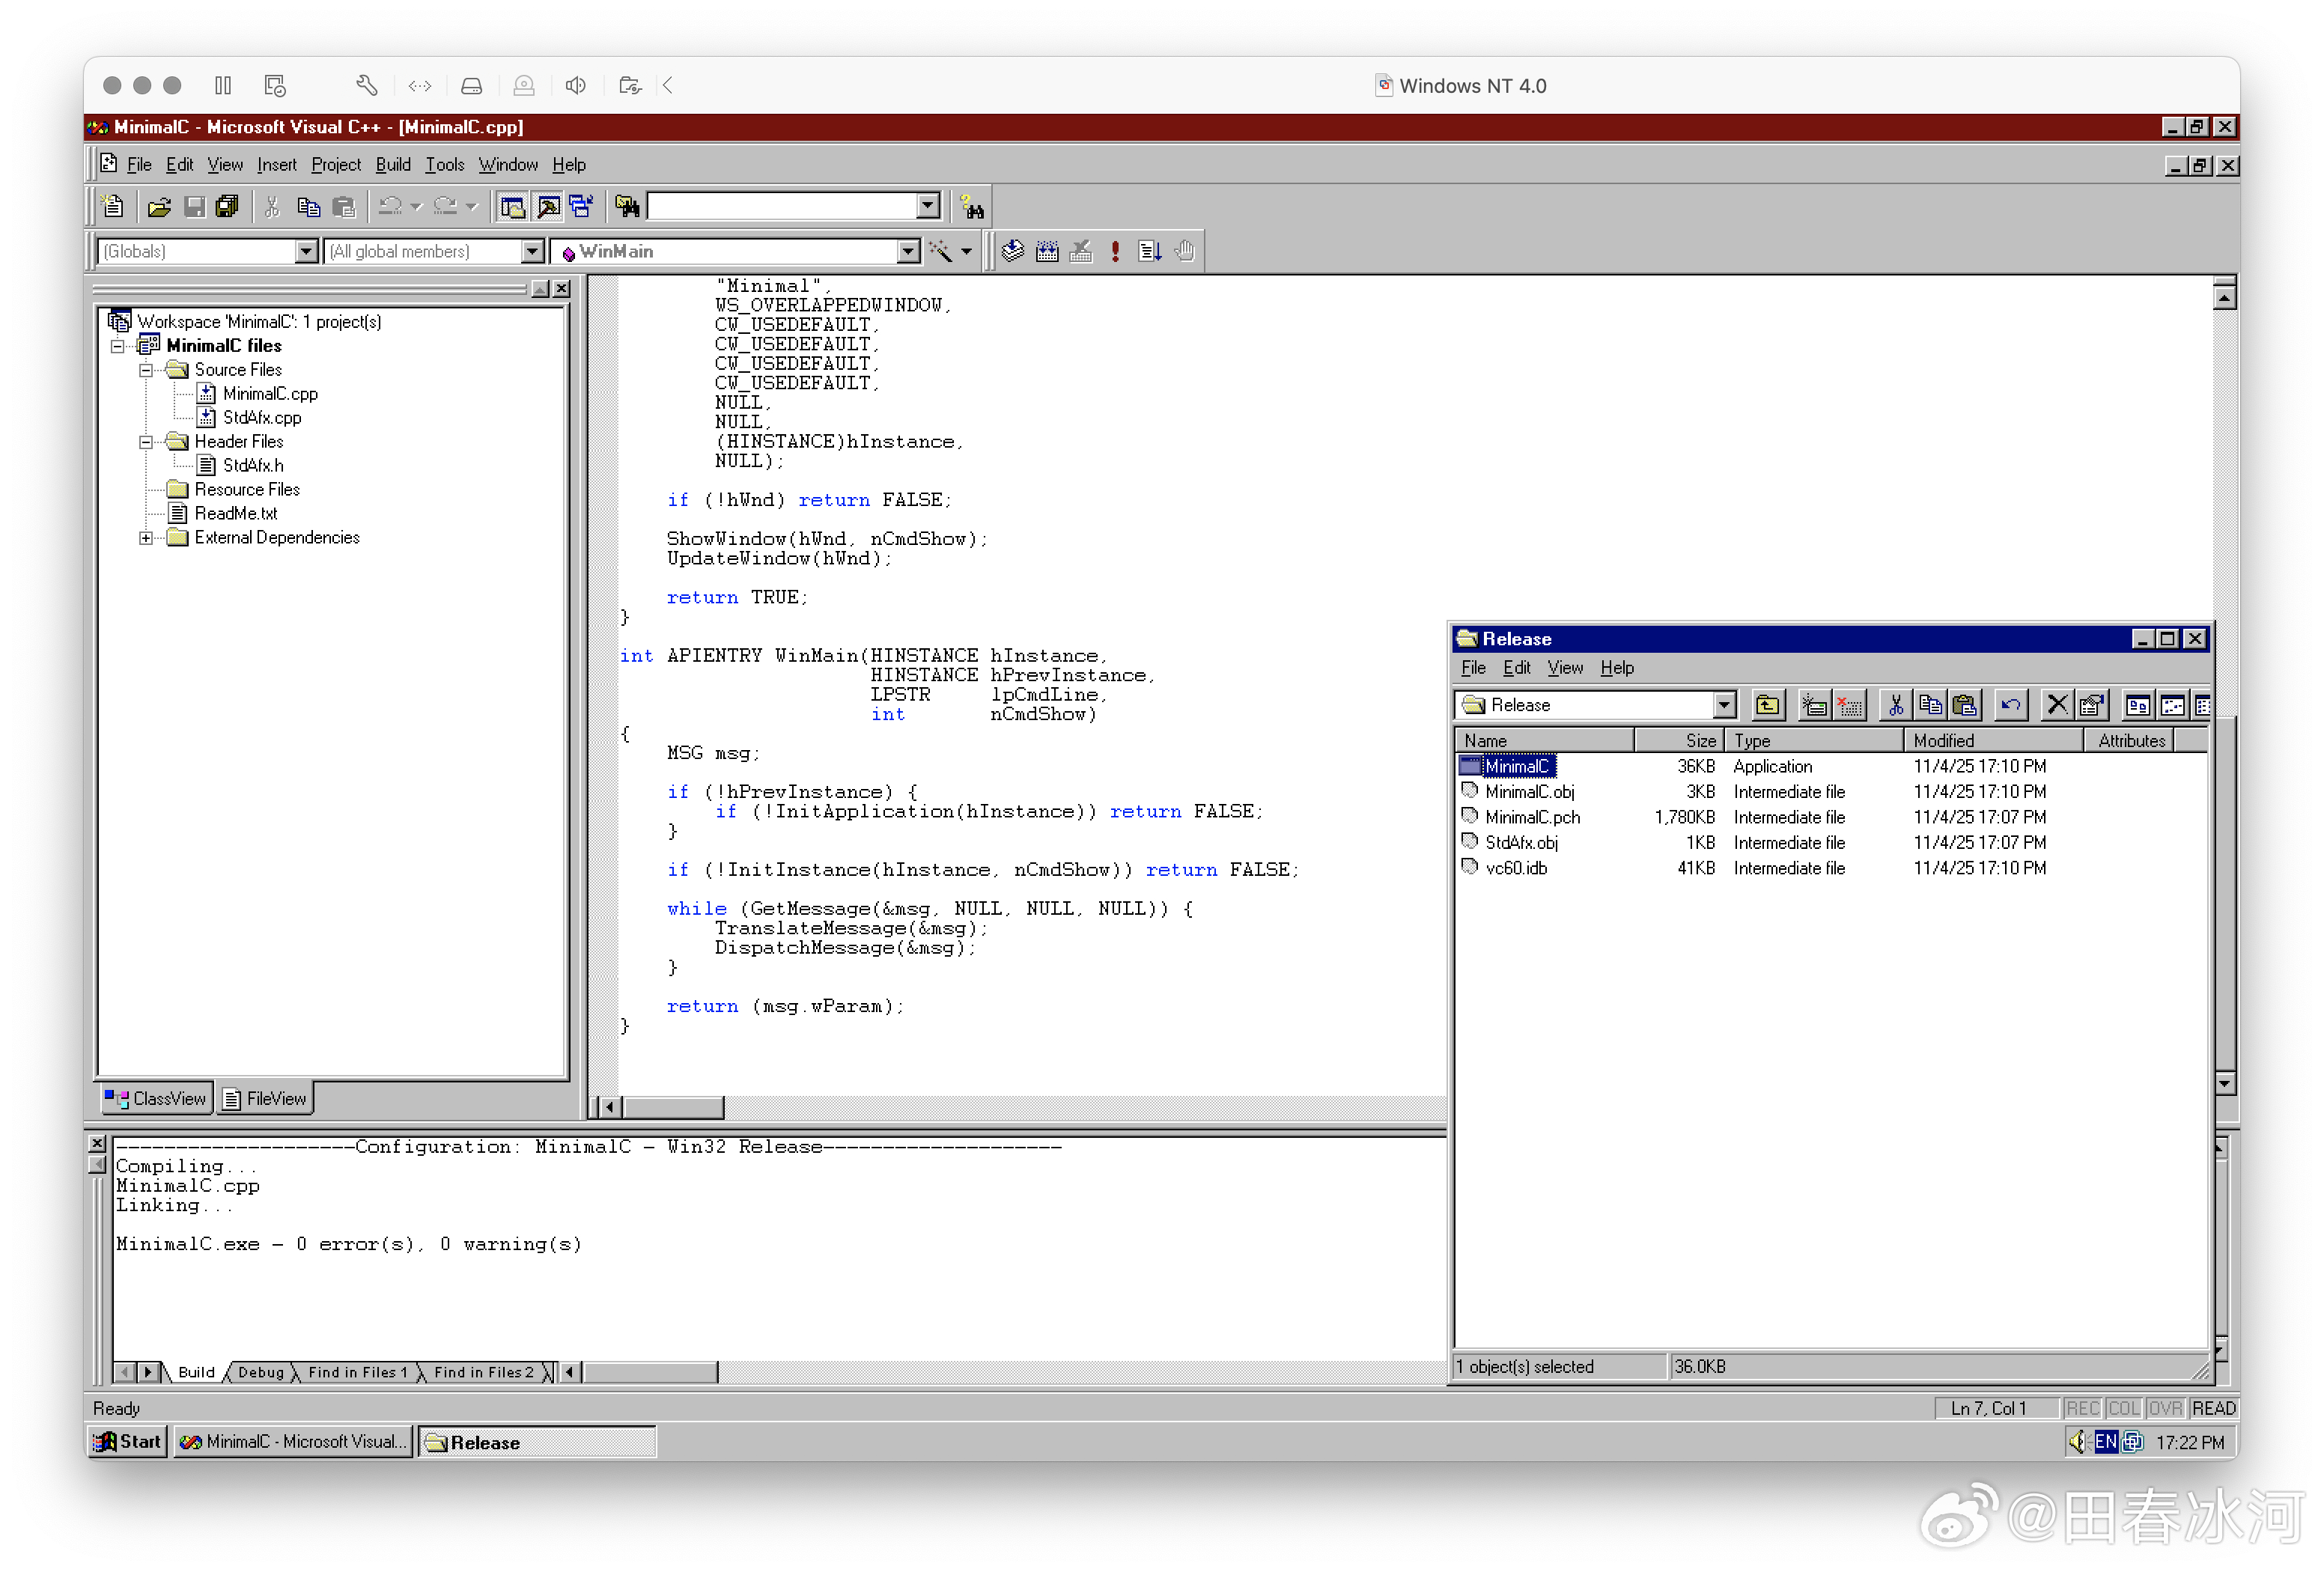Viewport: 2324px width, 1572px height.
Task: Expand the External Dependencies folder
Action: pos(146,538)
